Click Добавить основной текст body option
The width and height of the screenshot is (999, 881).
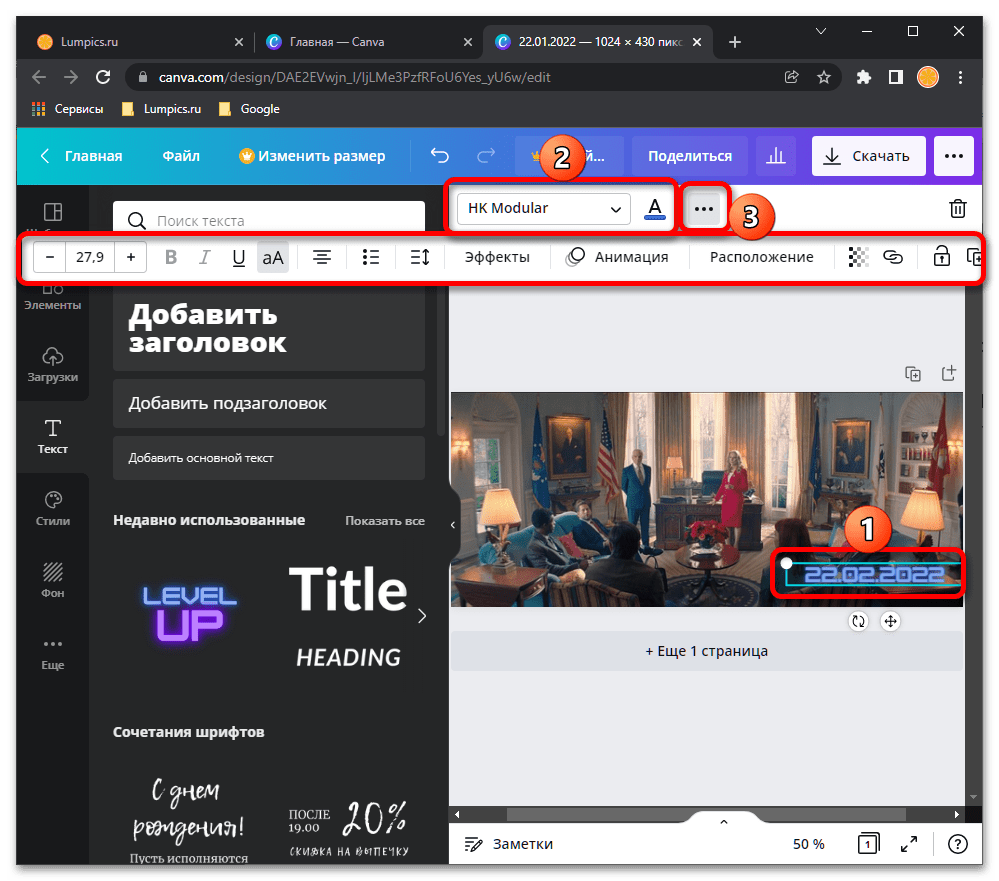coord(269,458)
